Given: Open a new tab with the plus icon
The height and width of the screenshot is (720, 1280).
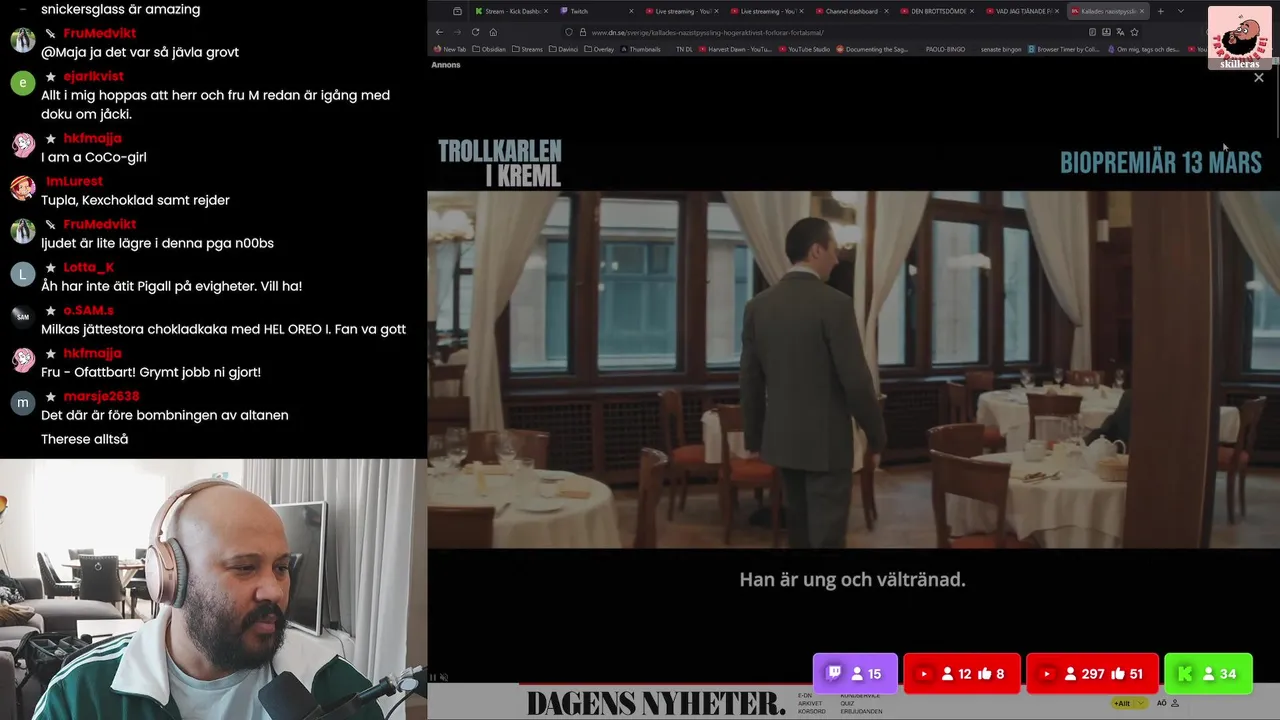Looking at the screenshot, I should click(1160, 11).
